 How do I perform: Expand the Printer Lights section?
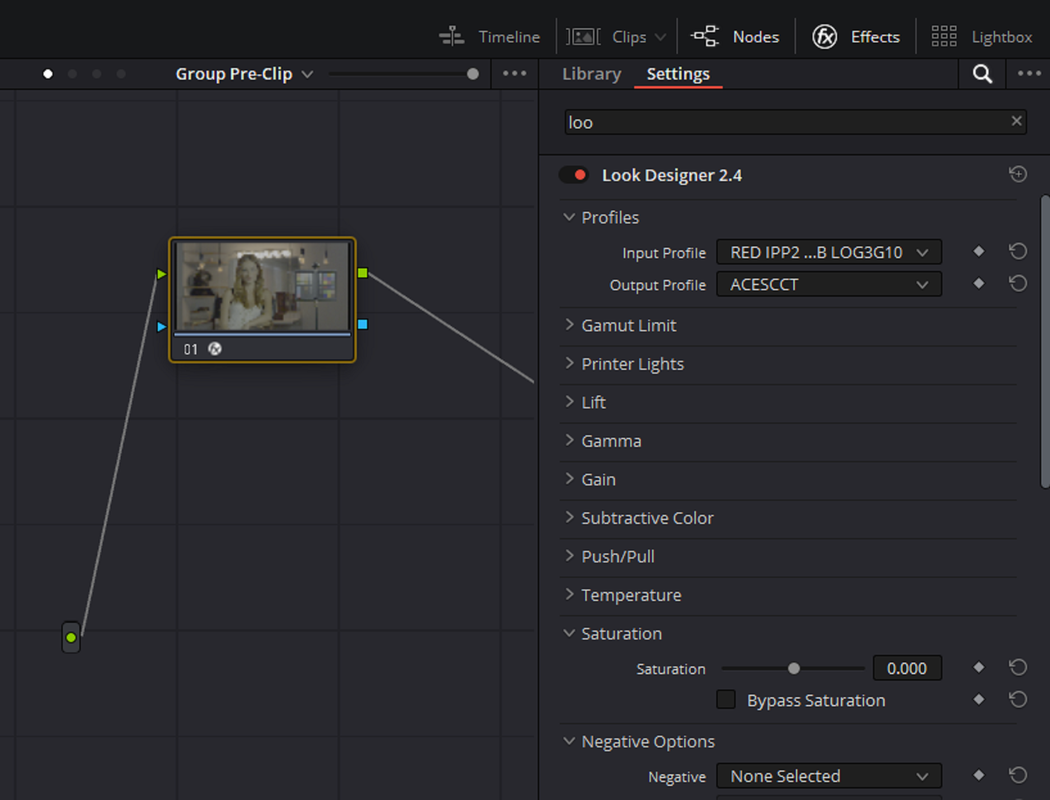coord(569,364)
